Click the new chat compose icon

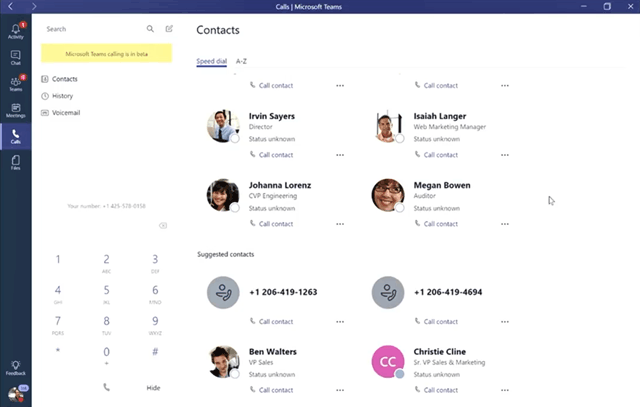(x=169, y=29)
